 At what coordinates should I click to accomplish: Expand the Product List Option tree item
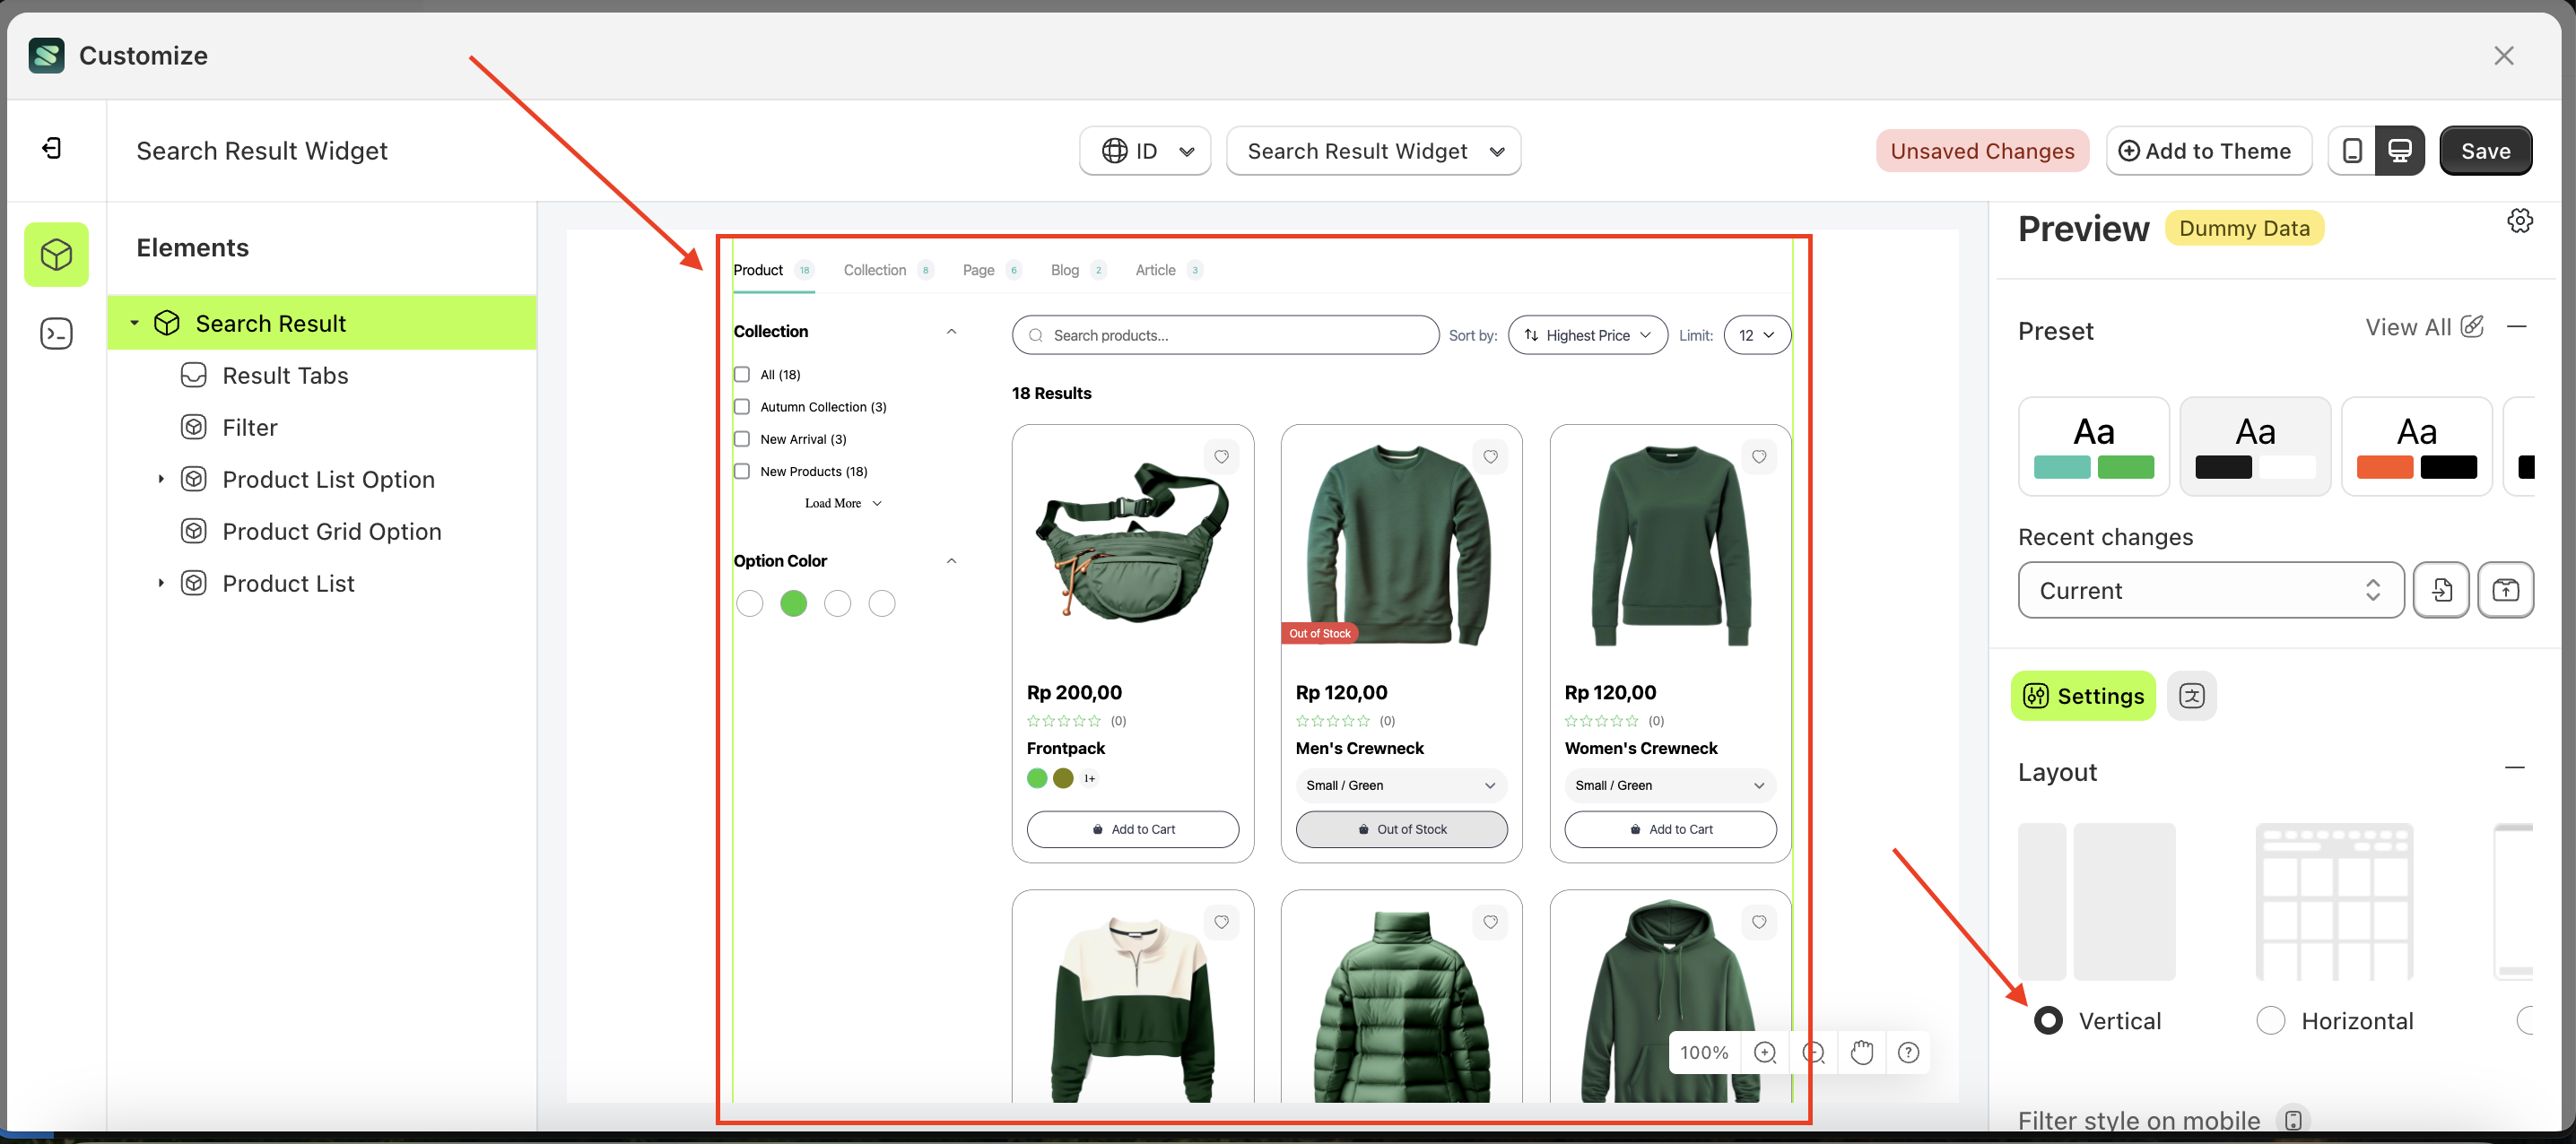pos(160,479)
